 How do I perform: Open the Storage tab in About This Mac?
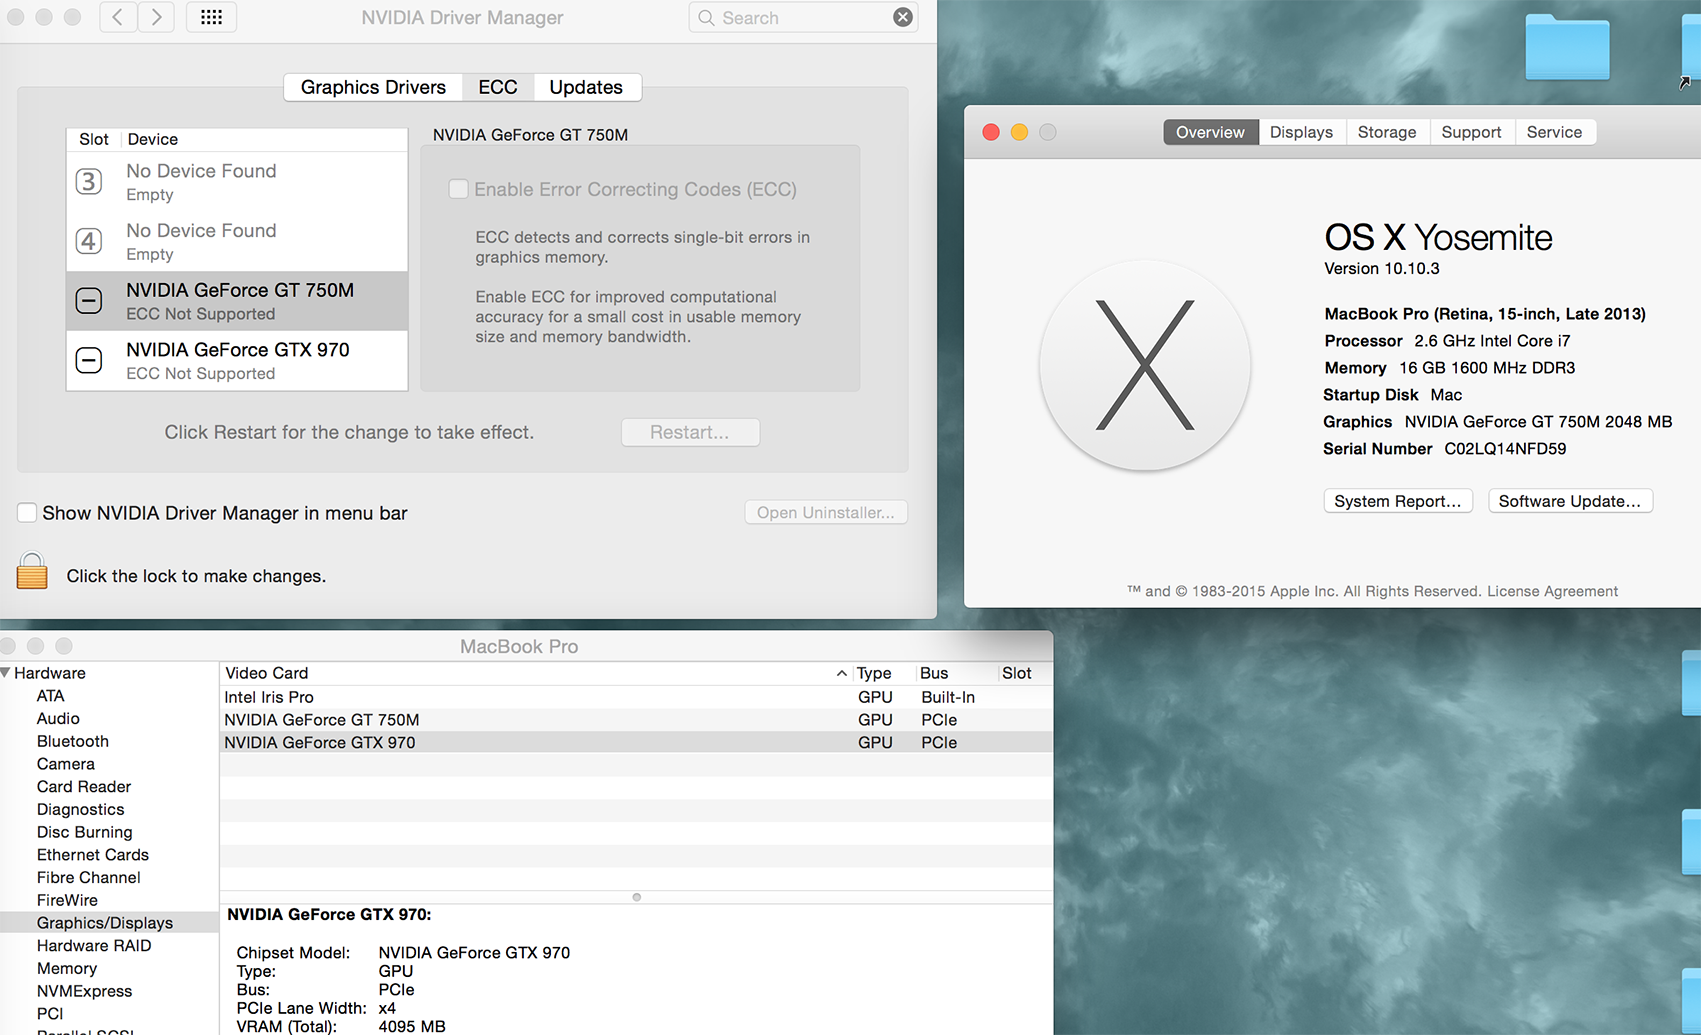pos(1387,132)
